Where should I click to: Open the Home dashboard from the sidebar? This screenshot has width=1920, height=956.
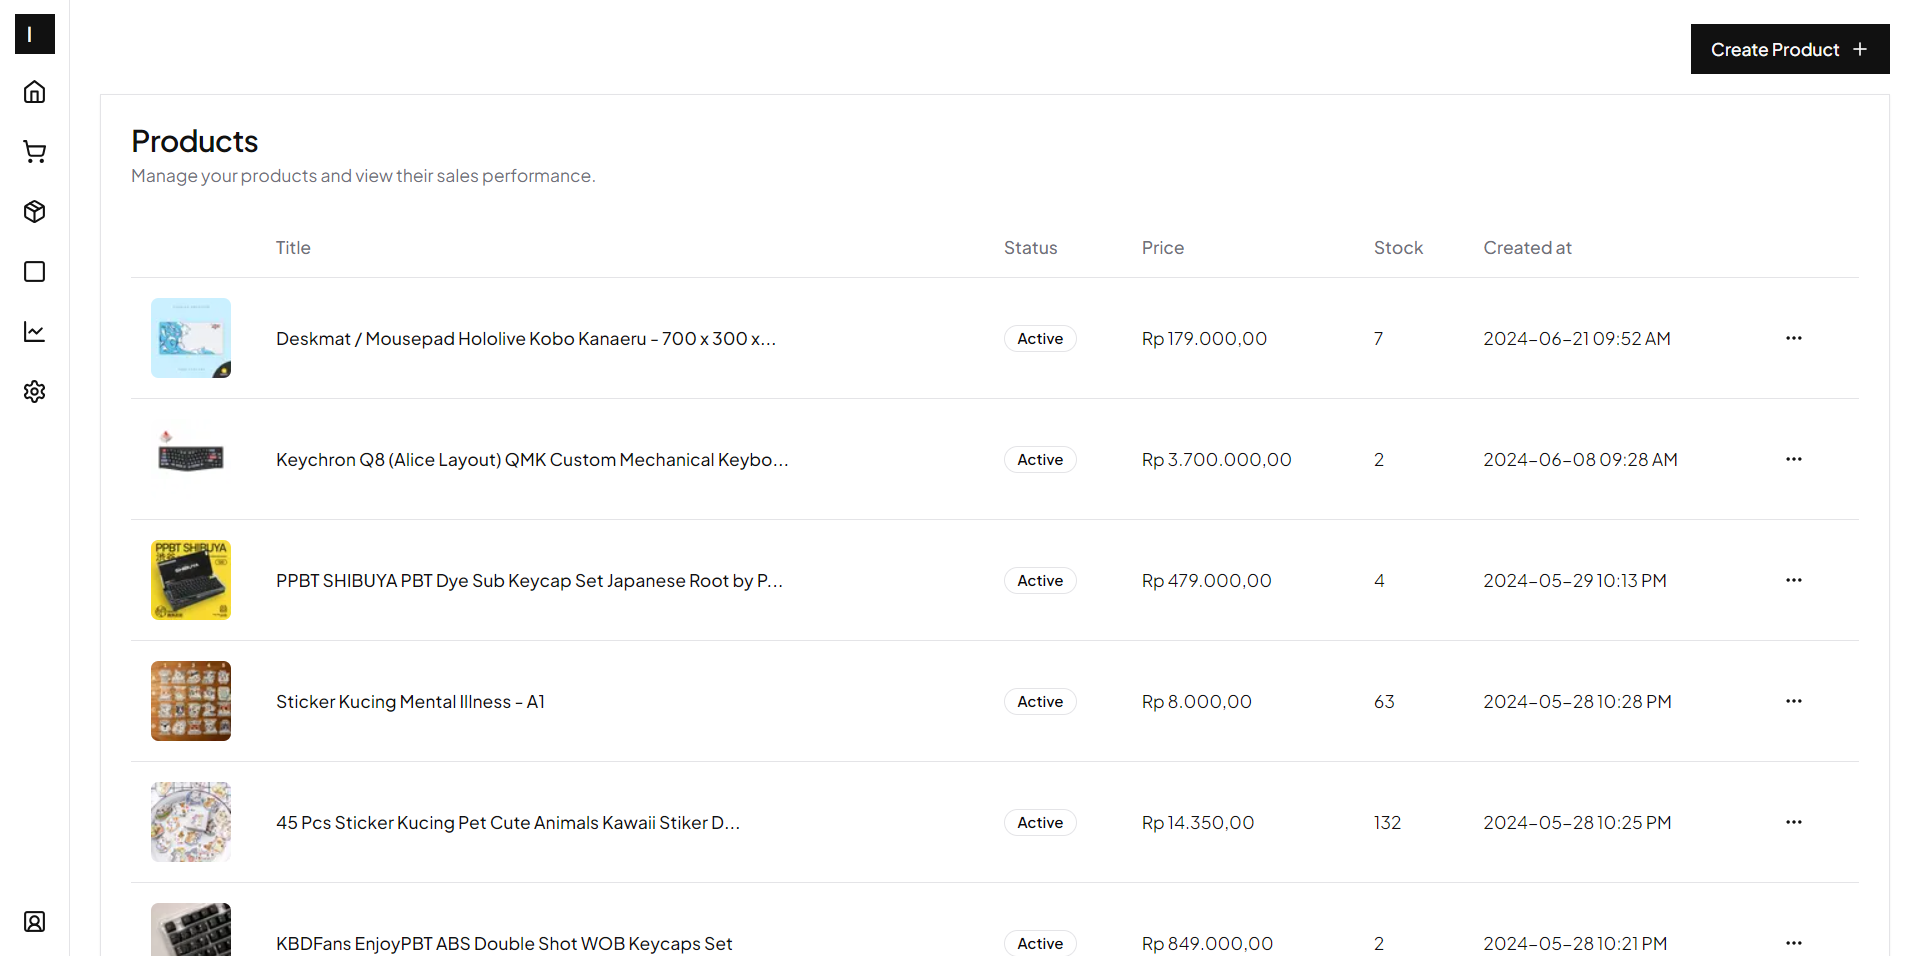point(34,91)
